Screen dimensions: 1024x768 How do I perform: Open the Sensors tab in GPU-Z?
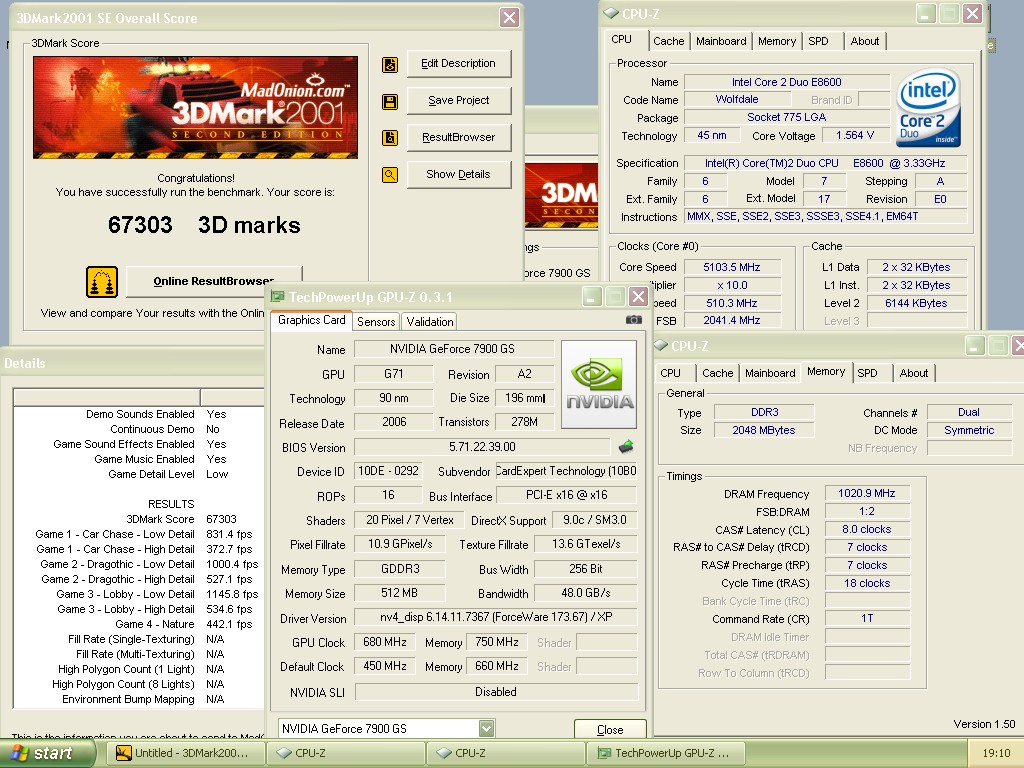[x=376, y=321]
